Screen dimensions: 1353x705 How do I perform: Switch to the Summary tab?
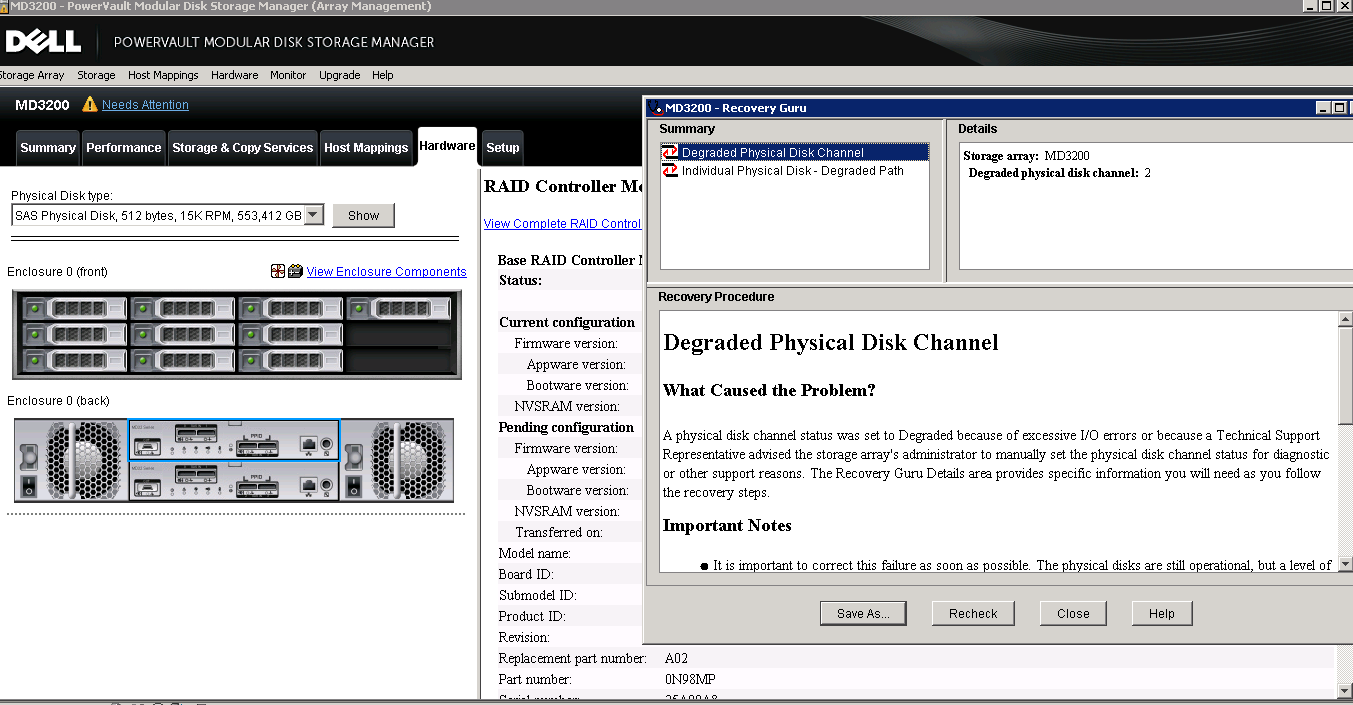coord(48,148)
